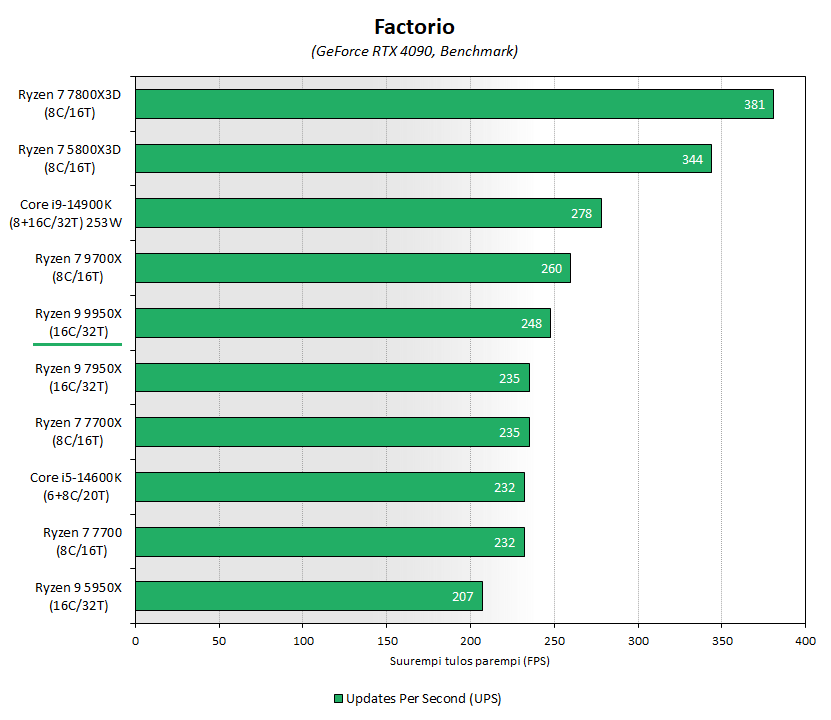The width and height of the screenshot is (831, 720).
Task: Click the green legend swatch for UPS
Action: coord(338,699)
